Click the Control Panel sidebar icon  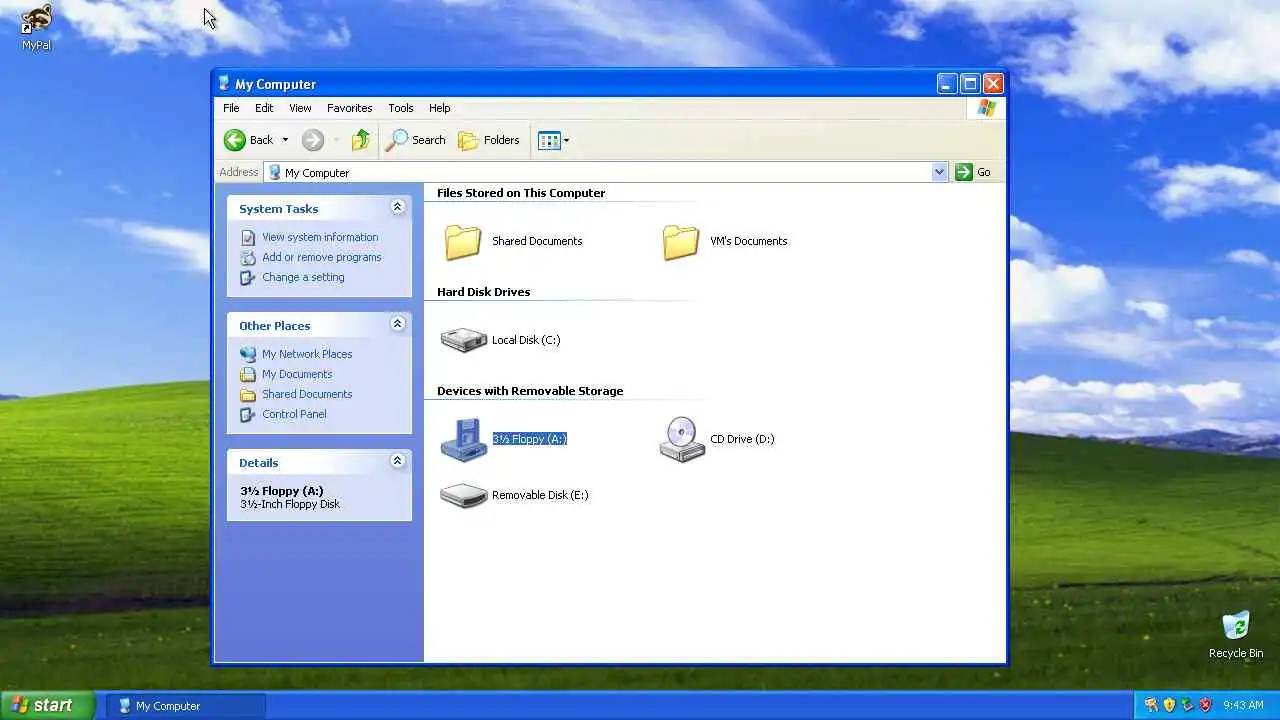tap(248, 414)
